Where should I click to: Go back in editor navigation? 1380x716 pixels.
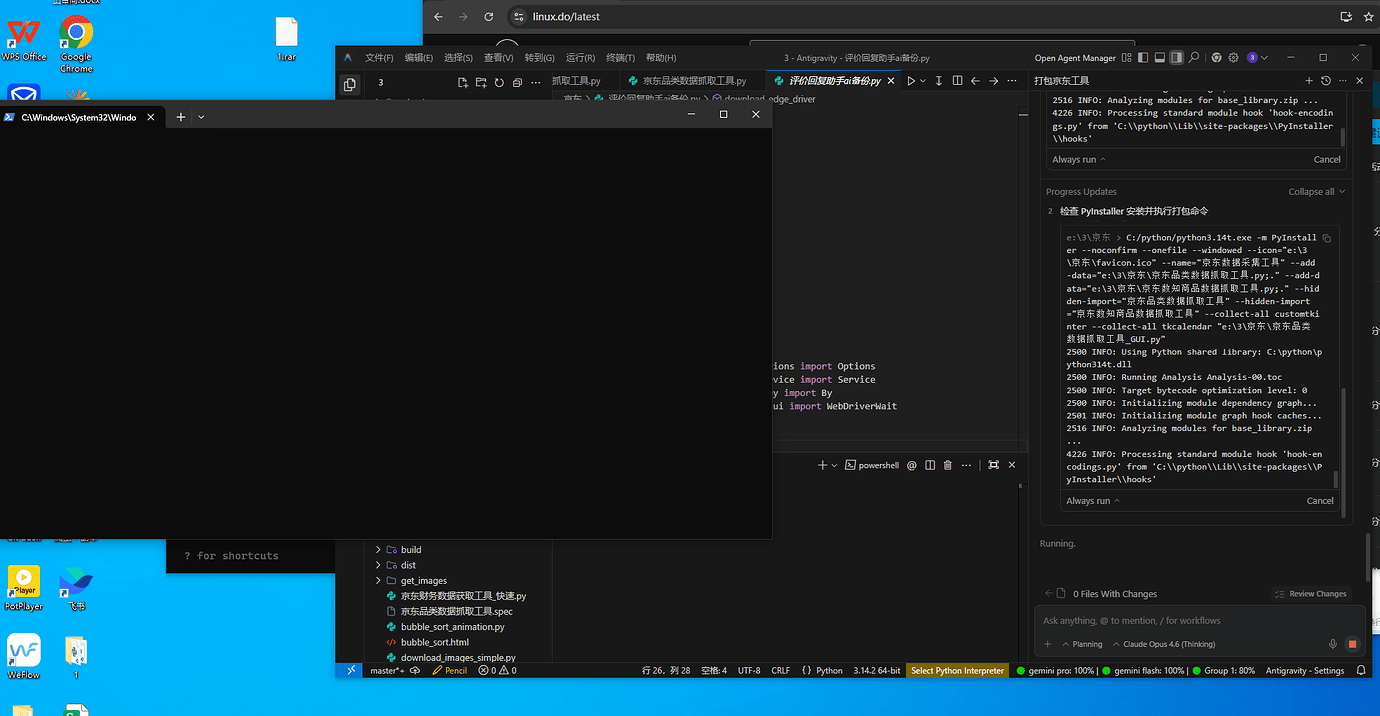[x=975, y=81]
